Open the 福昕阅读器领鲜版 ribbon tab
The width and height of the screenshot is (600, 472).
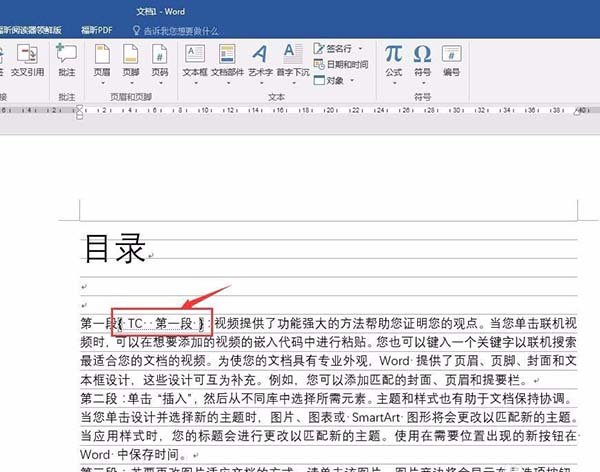[x=30, y=30]
